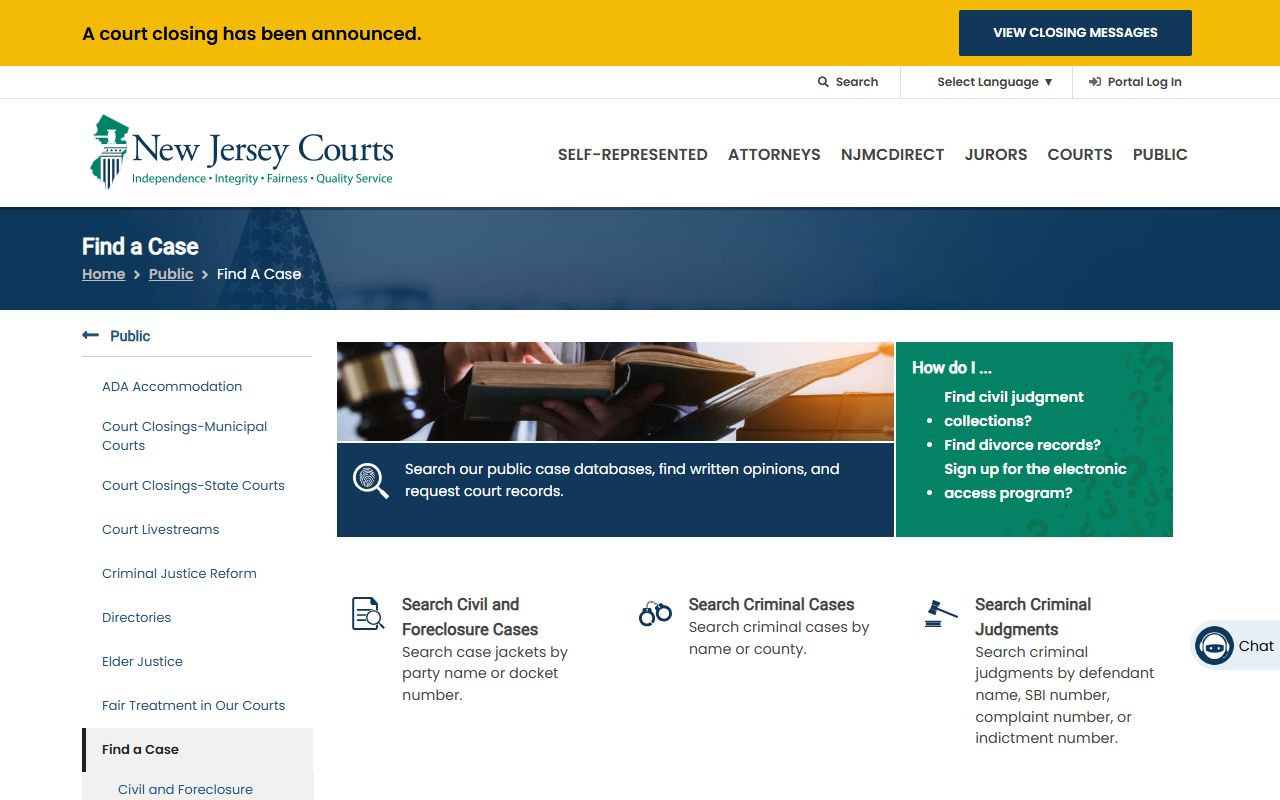Open the NJMCDIRECT menu
The width and height of the screenshot is (1280, 800).
pyautogui.click(x=893, y=154)
